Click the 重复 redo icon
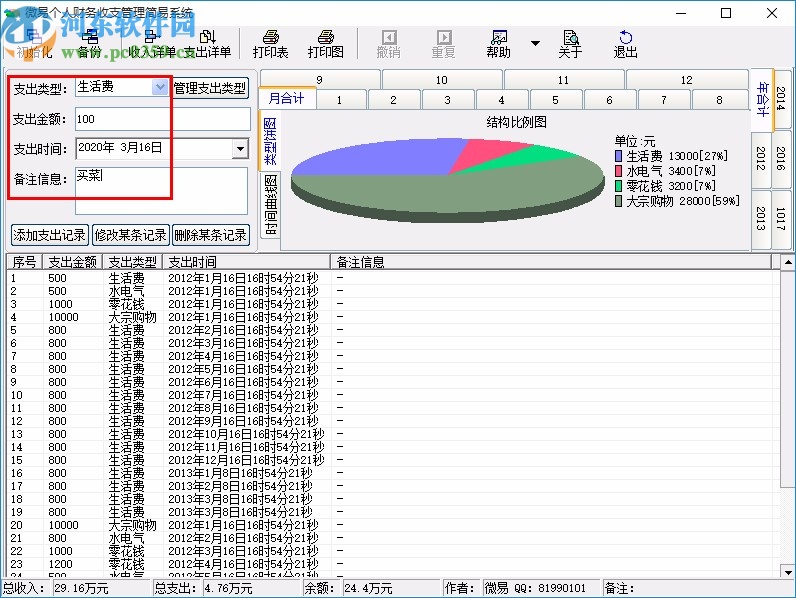This screenshot has width=796, height=598. coord(444,43)
